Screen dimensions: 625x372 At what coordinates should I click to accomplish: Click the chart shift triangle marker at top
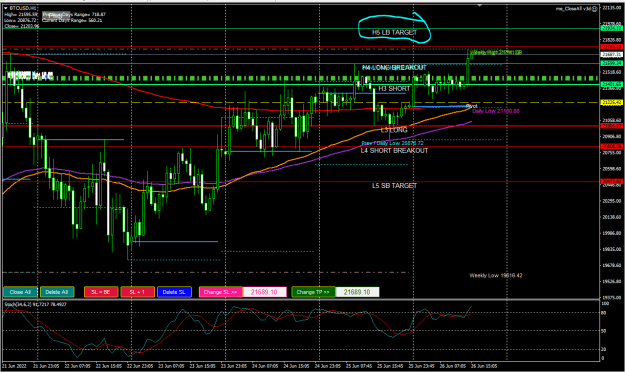(480, 6)
